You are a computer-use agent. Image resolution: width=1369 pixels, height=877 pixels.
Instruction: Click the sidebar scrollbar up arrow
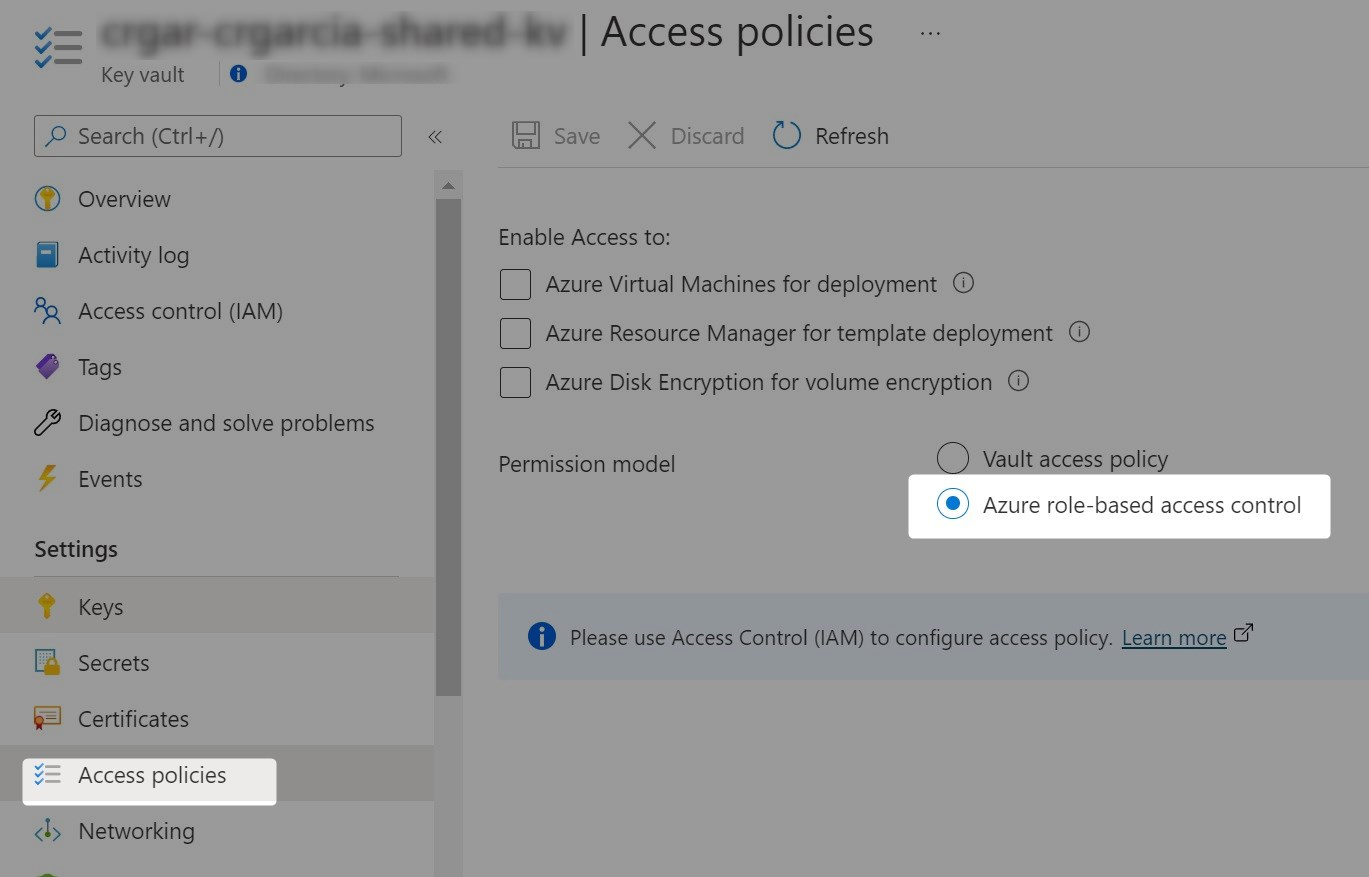tap(448, 186)
